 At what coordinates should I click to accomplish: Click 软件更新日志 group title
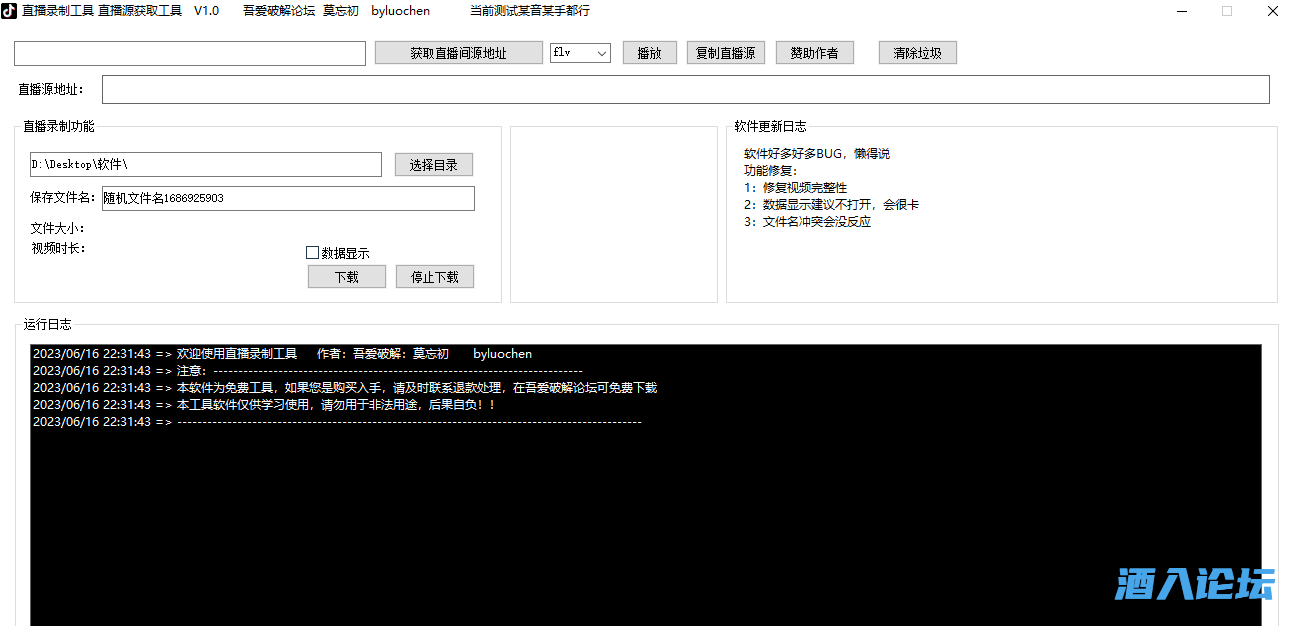(x=770, y=127)
